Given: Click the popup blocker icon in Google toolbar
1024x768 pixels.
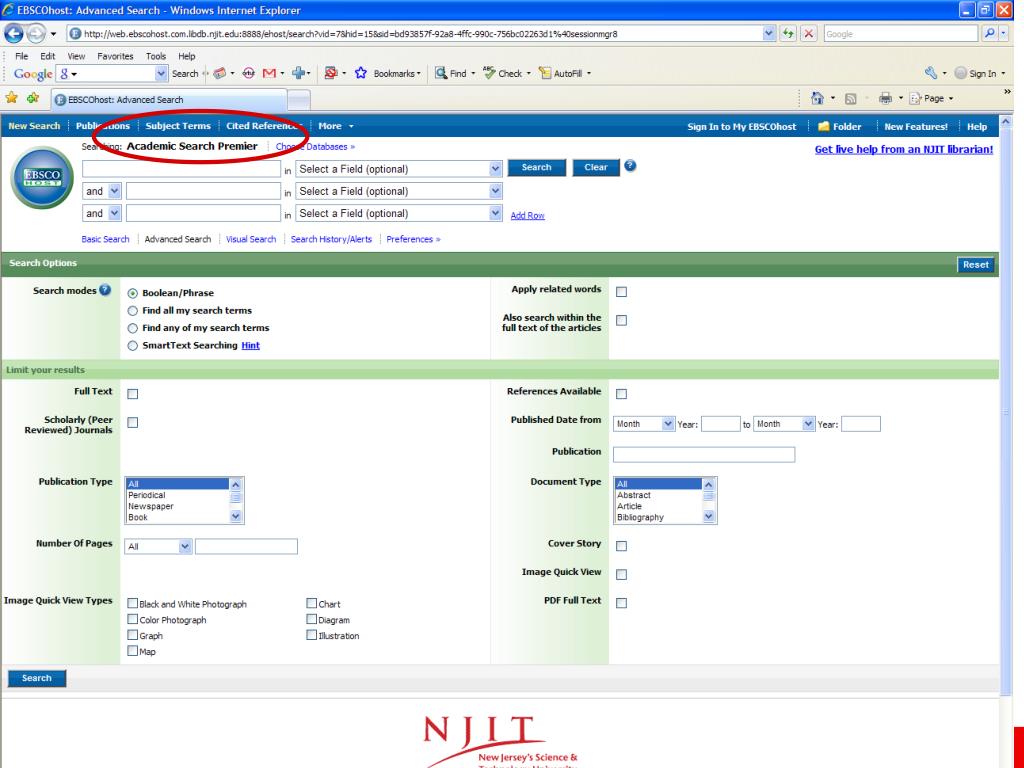Looking at the screenshot, I should pos(331,74).
